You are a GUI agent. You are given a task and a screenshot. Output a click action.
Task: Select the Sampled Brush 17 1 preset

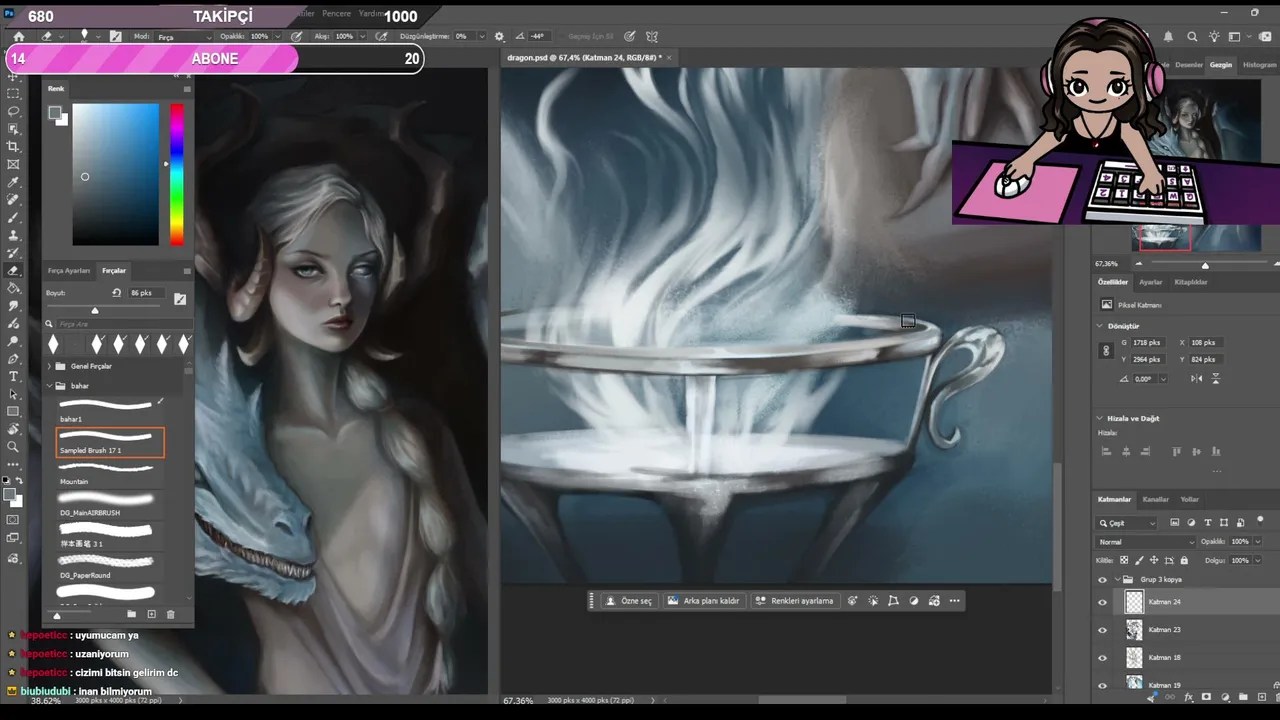[110, 442]
